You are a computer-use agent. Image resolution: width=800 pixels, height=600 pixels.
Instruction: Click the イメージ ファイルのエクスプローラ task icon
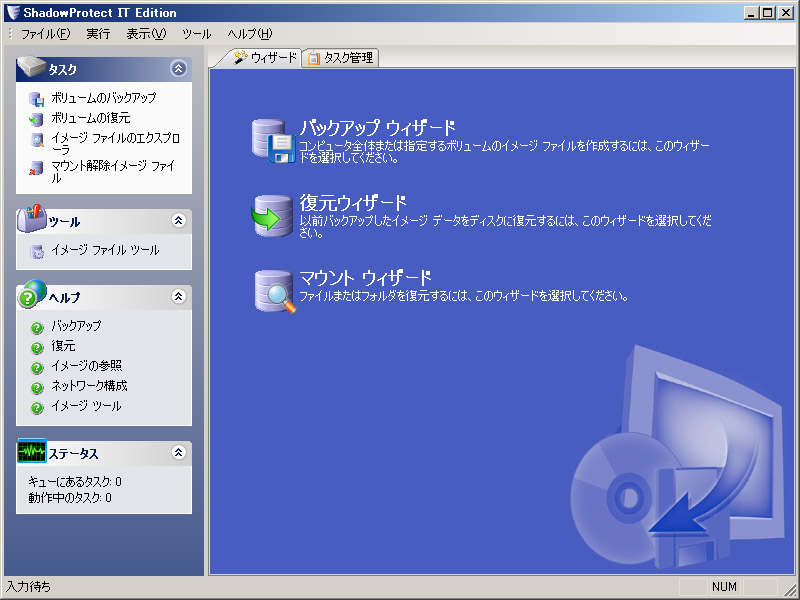pyautogui.click(x=37, y=139)
